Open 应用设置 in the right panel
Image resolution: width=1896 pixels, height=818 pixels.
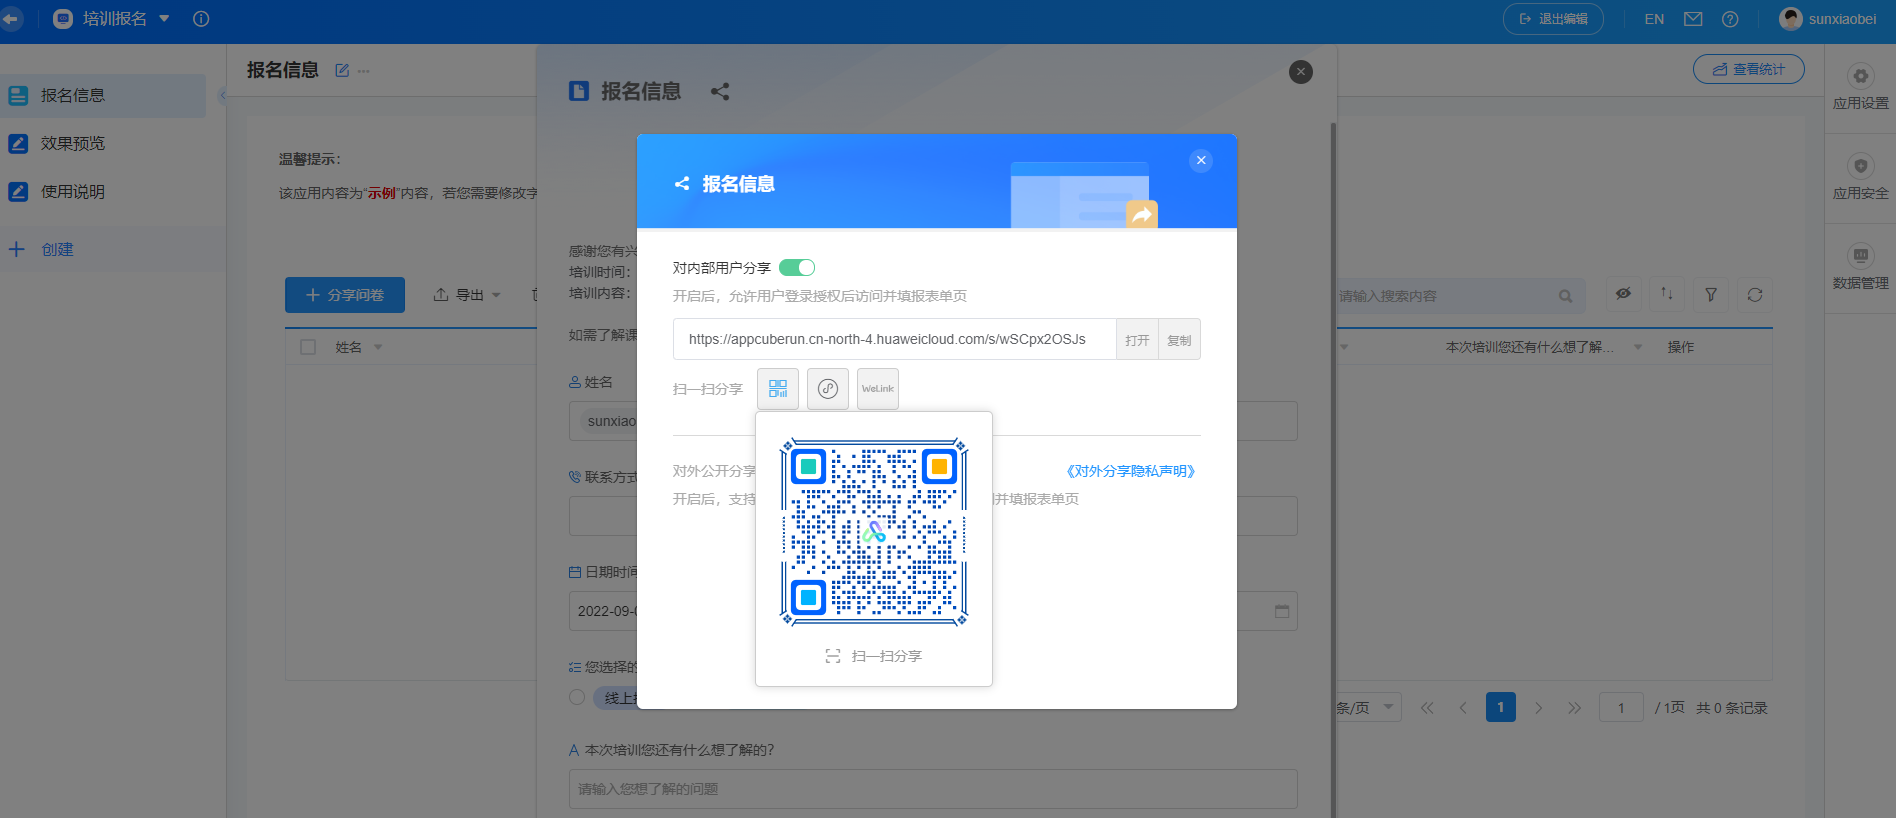(x=1860, y=87)
